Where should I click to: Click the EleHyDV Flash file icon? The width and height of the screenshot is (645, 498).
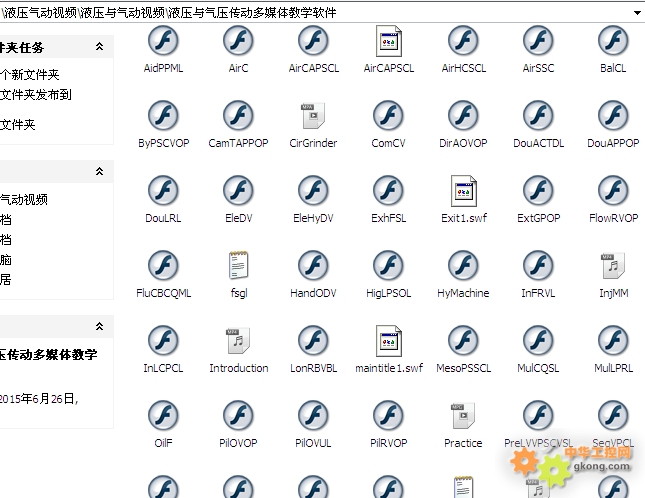313,190
